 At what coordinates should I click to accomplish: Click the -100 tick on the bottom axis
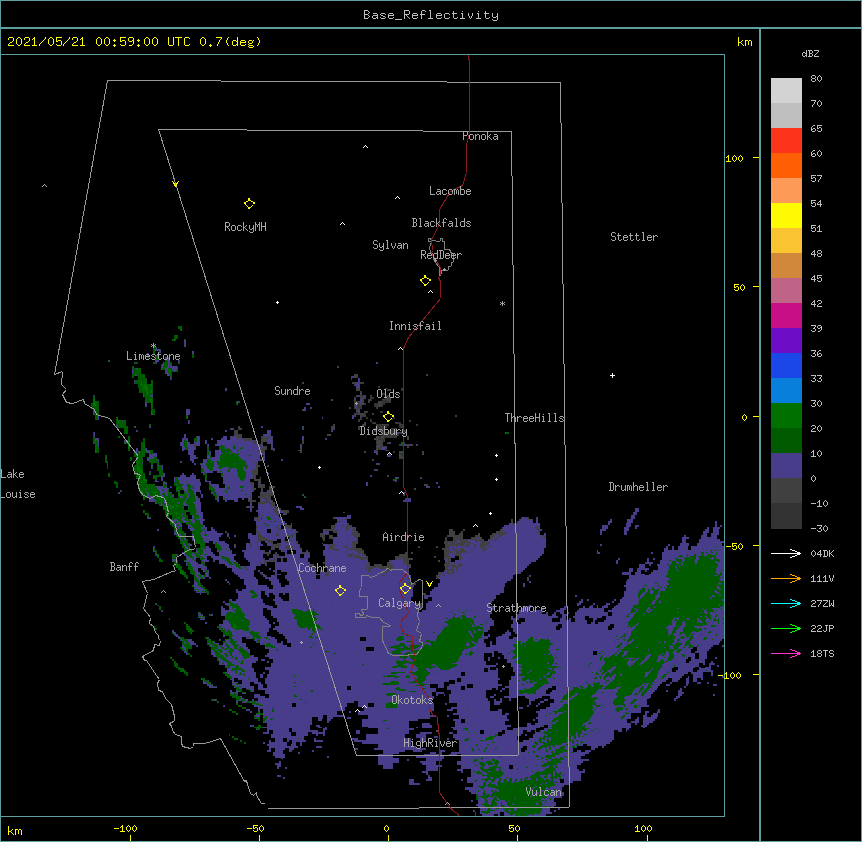click(x=125, y=828)
